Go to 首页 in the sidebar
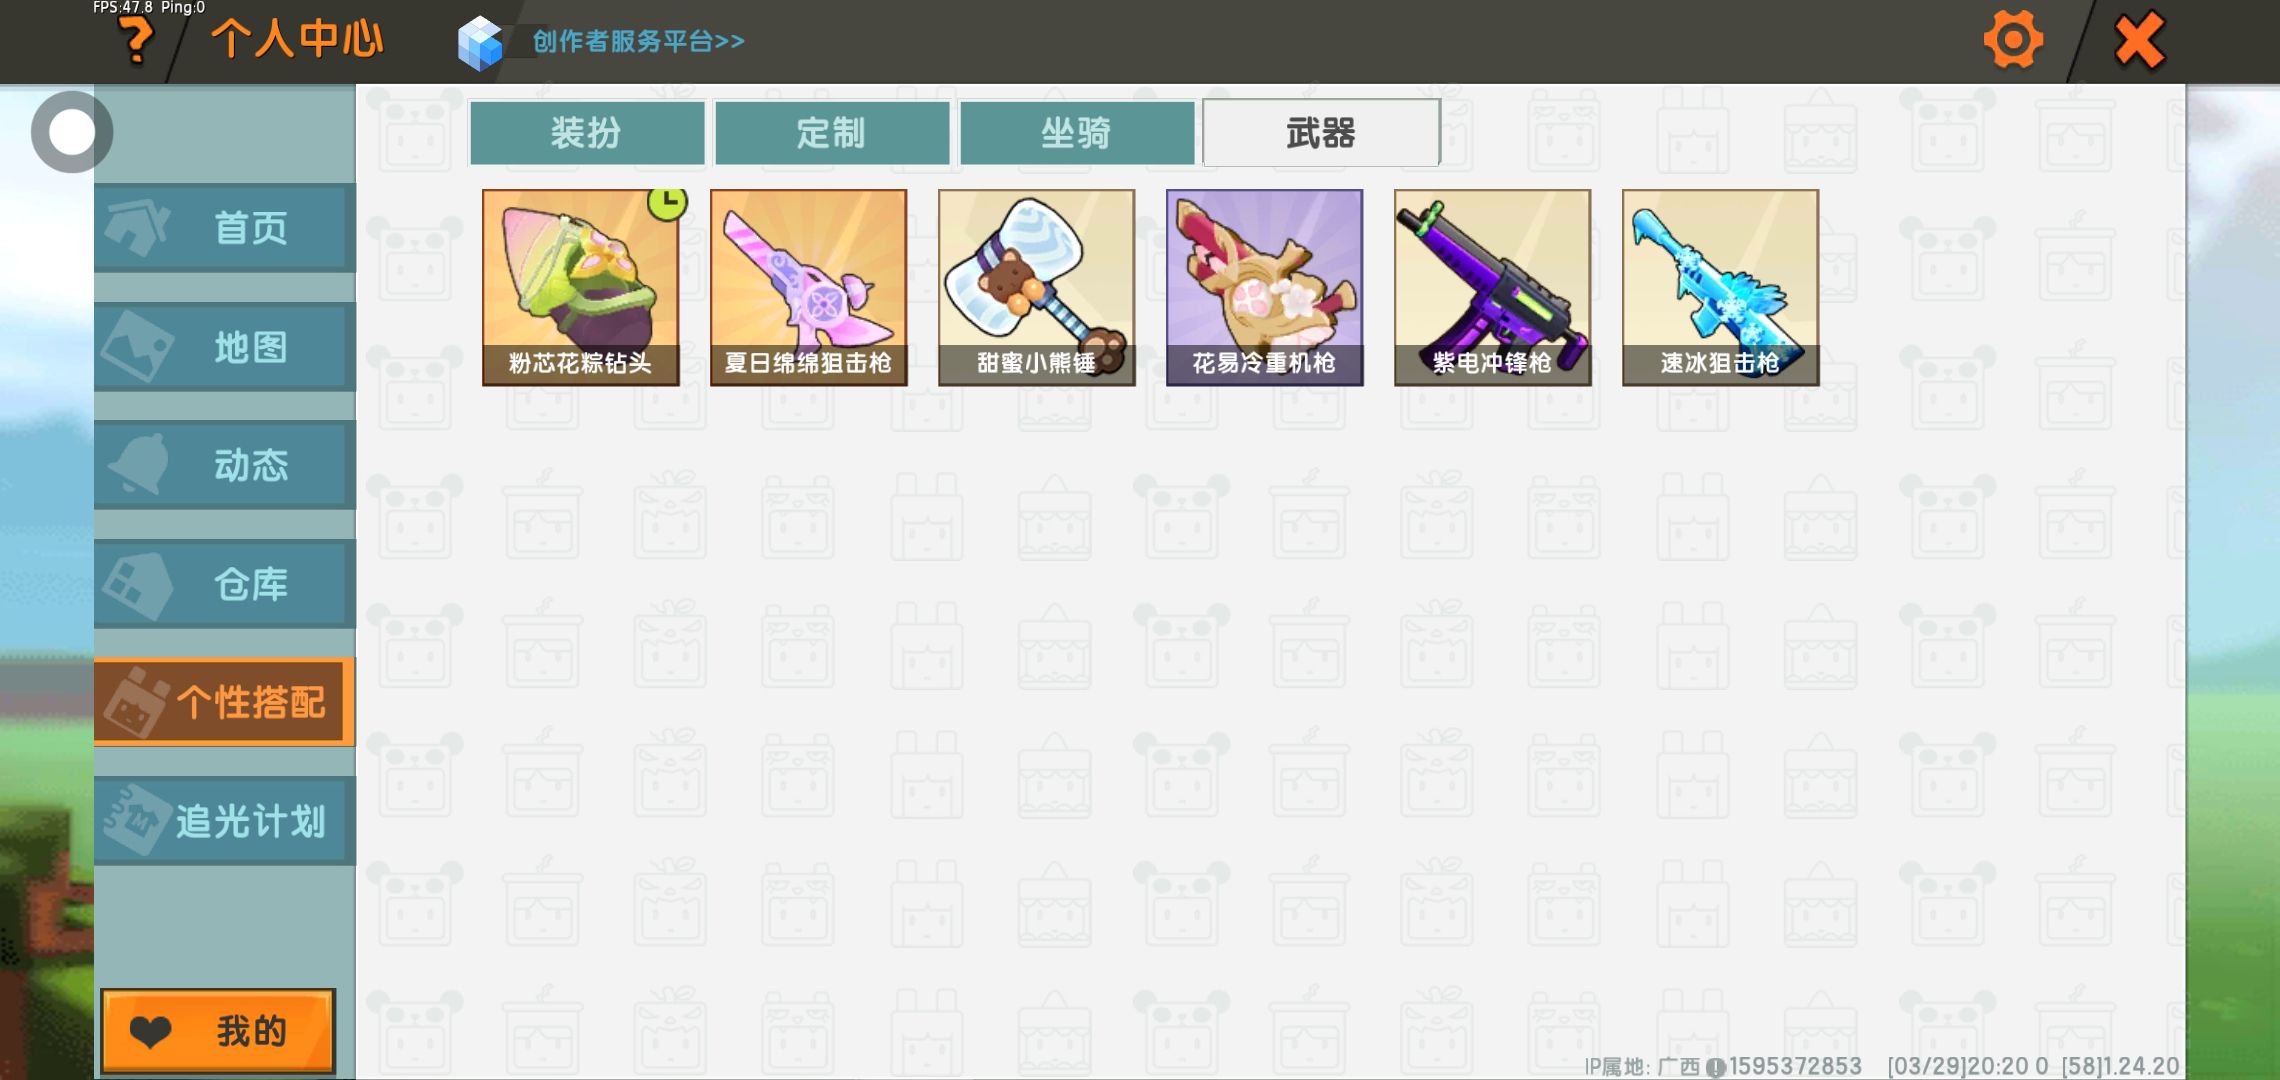Viewport: 2280px width, 1080px height. pyautogui.click(x=225, y=227)
